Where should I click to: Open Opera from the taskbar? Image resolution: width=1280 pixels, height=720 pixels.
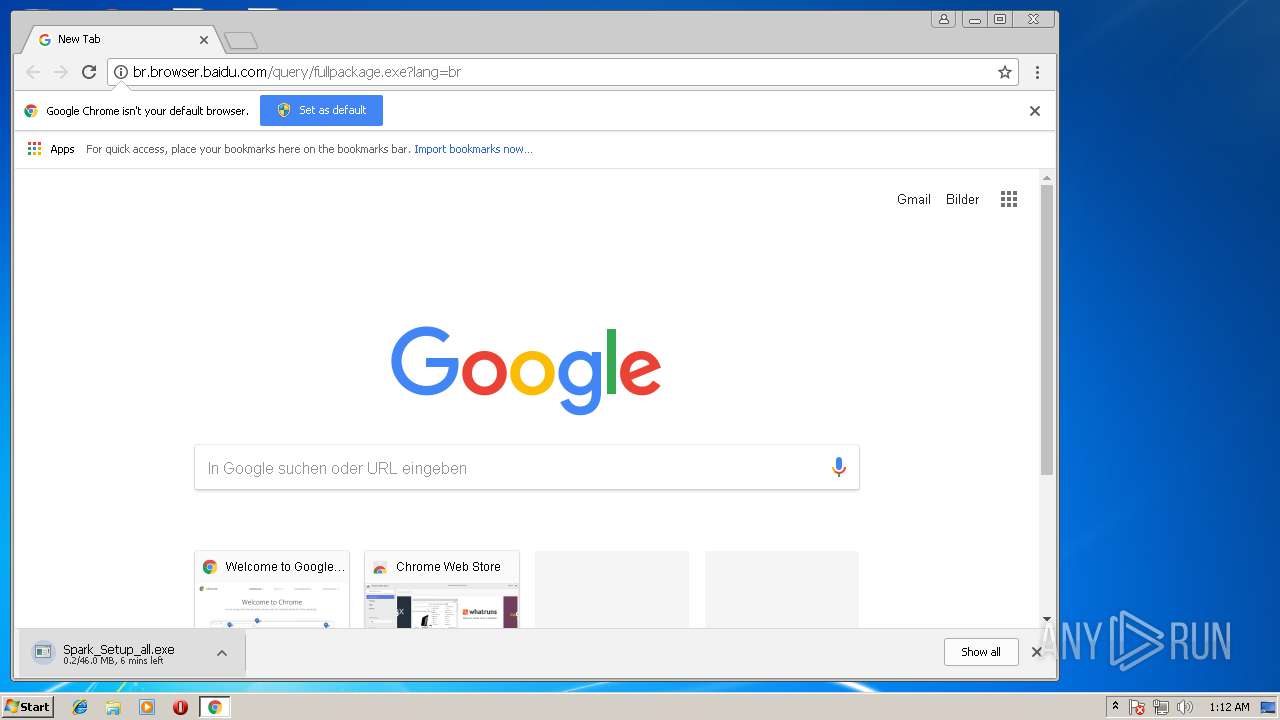(x=180, y=707)
